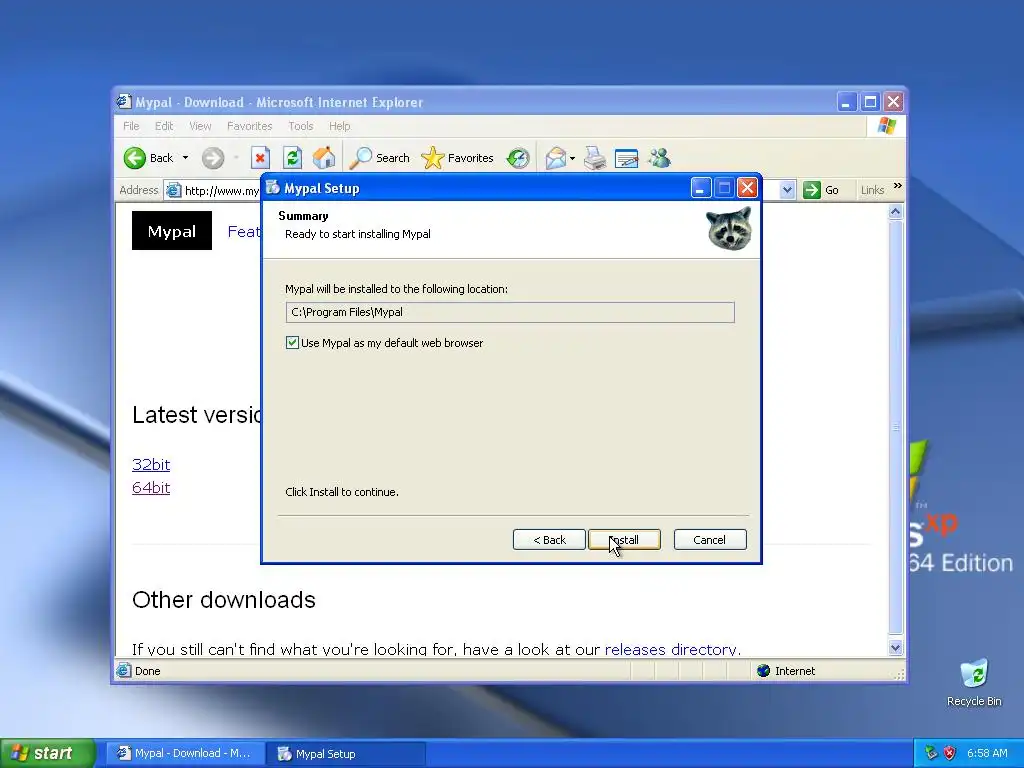The height and width of the screenshot is (768, 1024).
Task: Open the Edit menu in Internet Explorer
Action: click(164, 126)
